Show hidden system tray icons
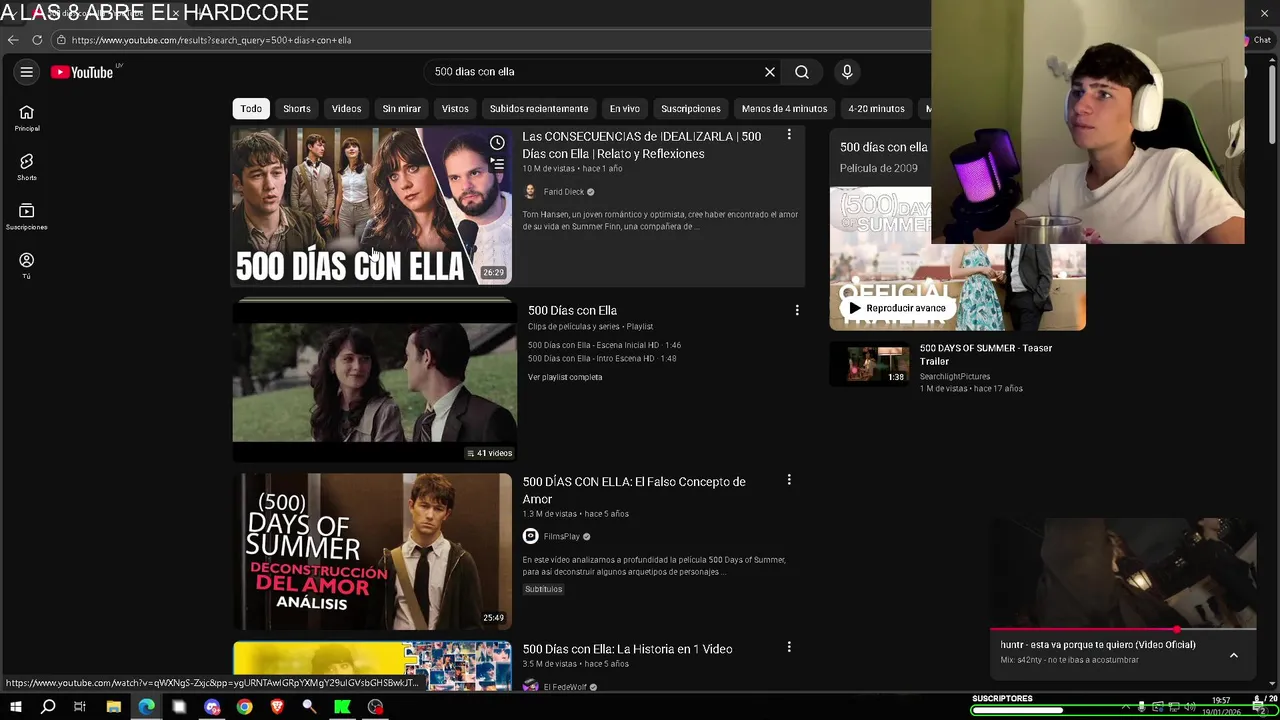The width and height of the screenshot is (1280, 720). (1127, 707)
